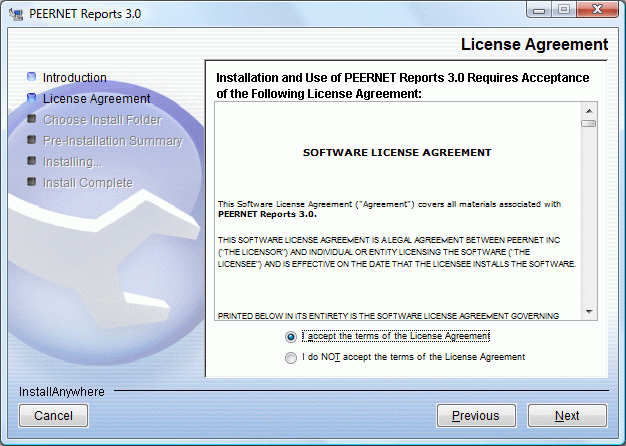Select "I accept the terms" radio button
Image resolution: width=626 pixels, height=446 pixels.
pyautogui.click(x=291, y=337)
